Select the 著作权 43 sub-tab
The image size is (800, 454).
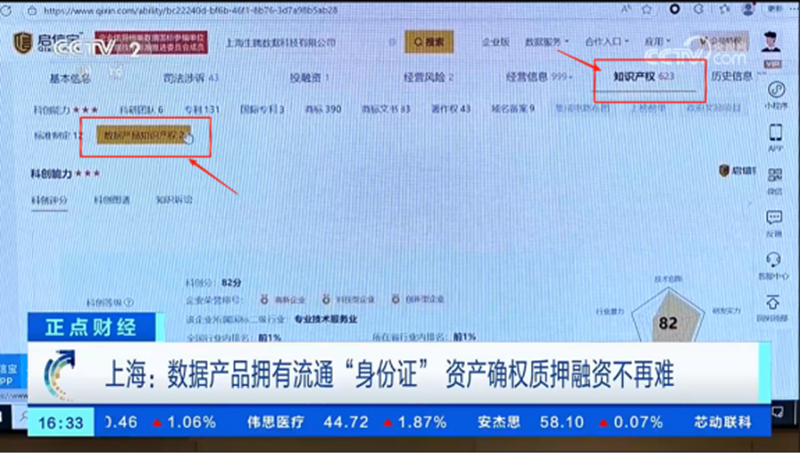(x=450, y=109)
